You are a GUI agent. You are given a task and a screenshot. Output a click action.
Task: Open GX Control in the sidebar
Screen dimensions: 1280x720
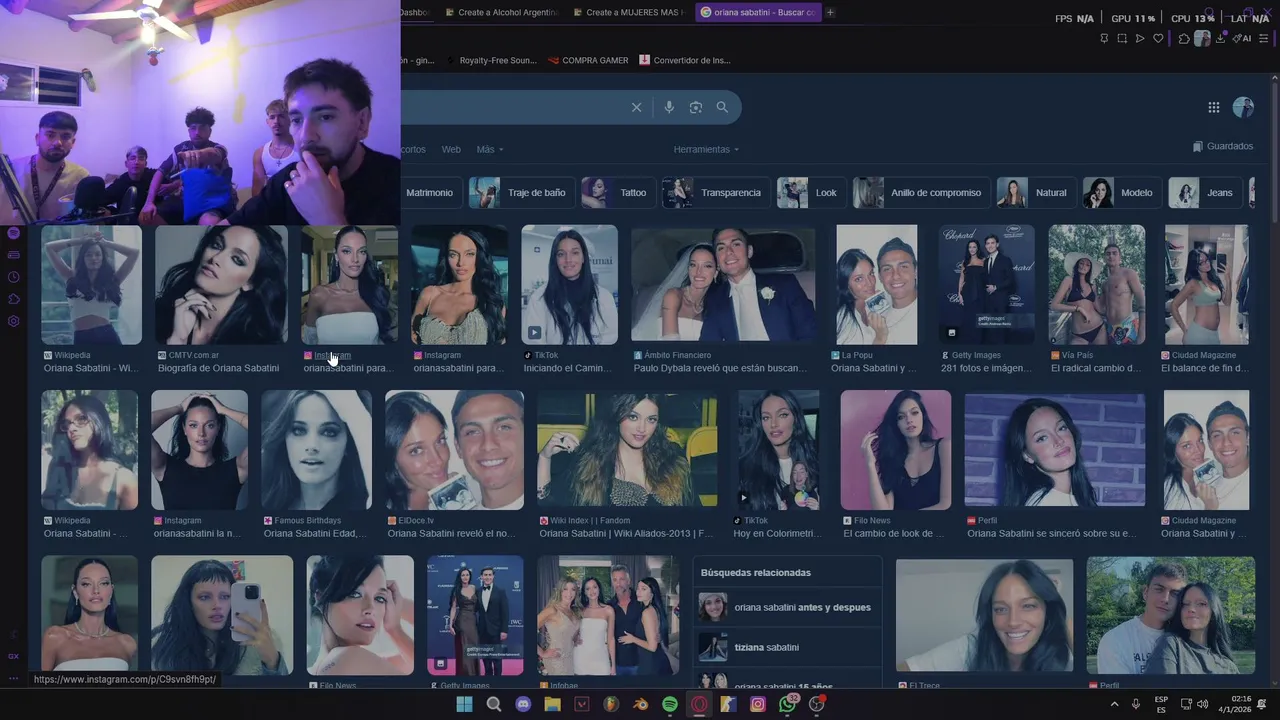(13, 656)
